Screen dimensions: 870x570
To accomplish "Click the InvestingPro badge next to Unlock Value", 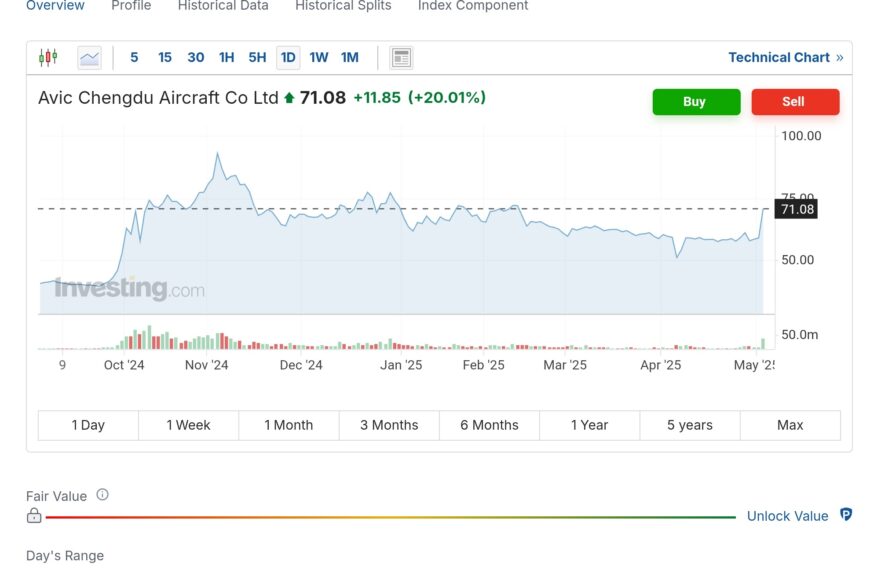I will point(846,515).
